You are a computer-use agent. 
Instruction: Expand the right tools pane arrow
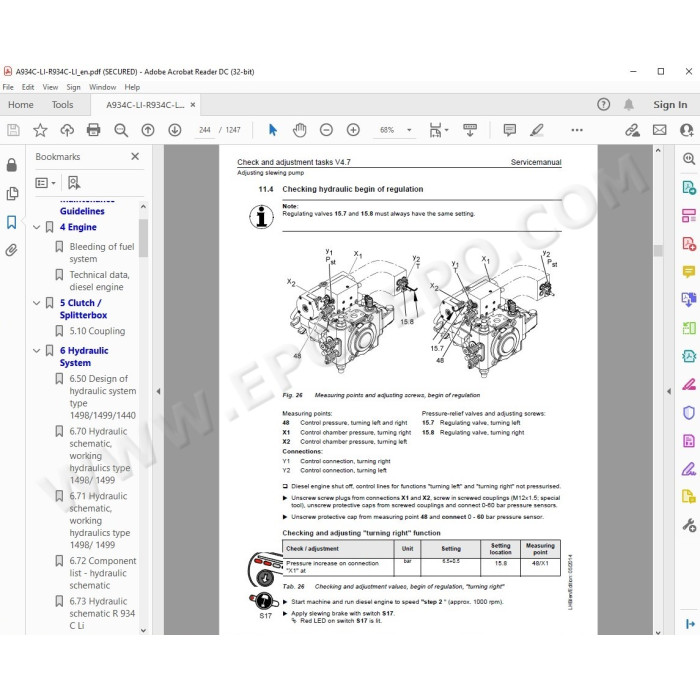tap(669, 392)
